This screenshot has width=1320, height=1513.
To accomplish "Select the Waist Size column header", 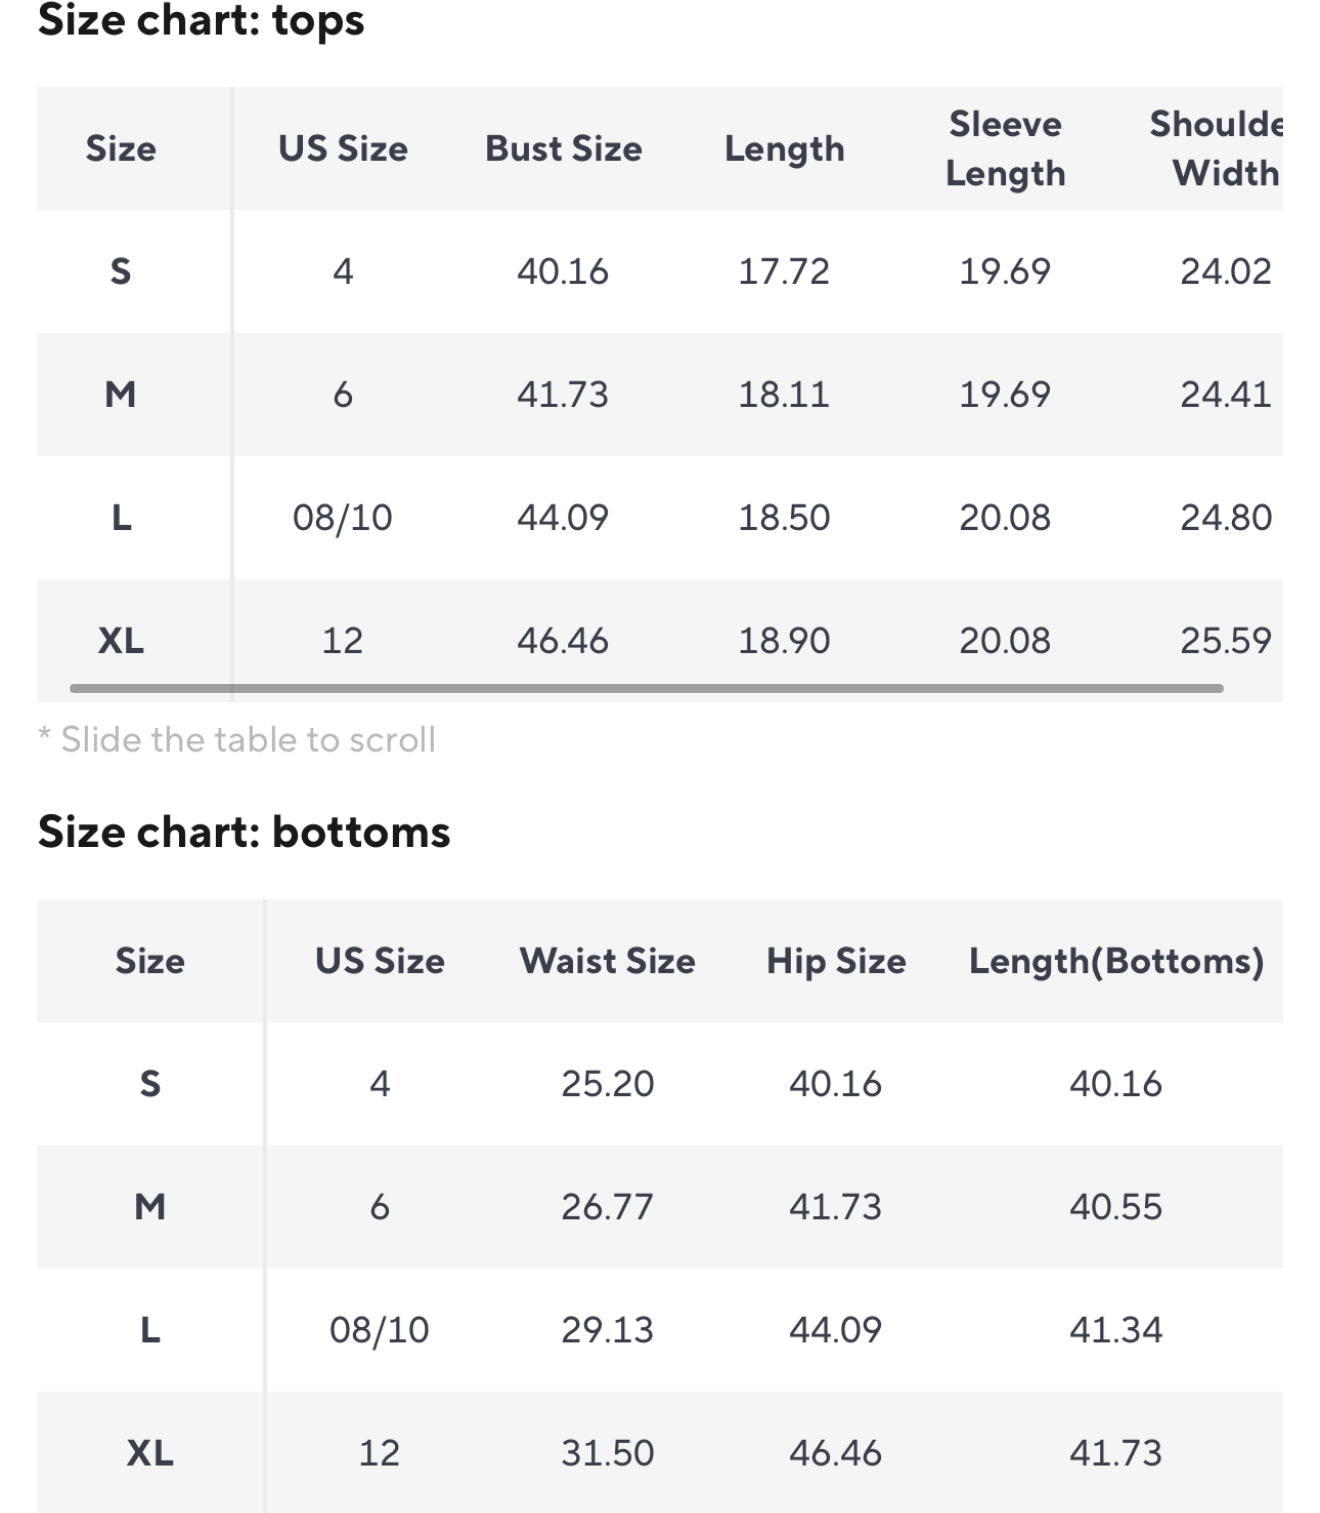I will point(607,961).
